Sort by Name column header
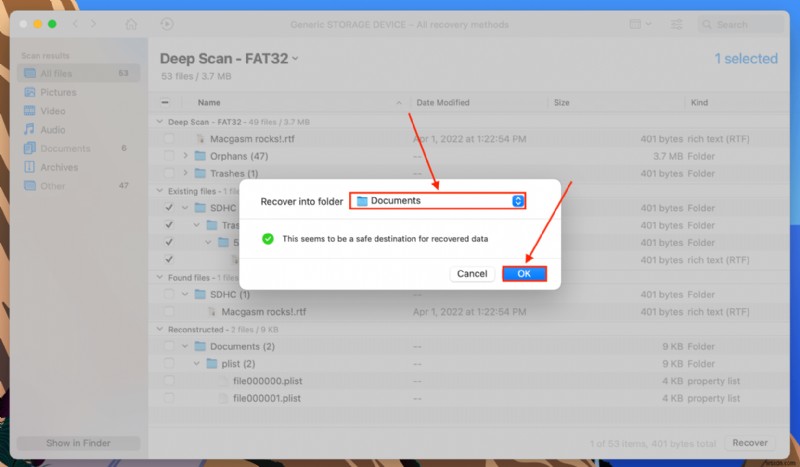Image resolution: width=800 pixels, height=467 pixels. [209, 103]
